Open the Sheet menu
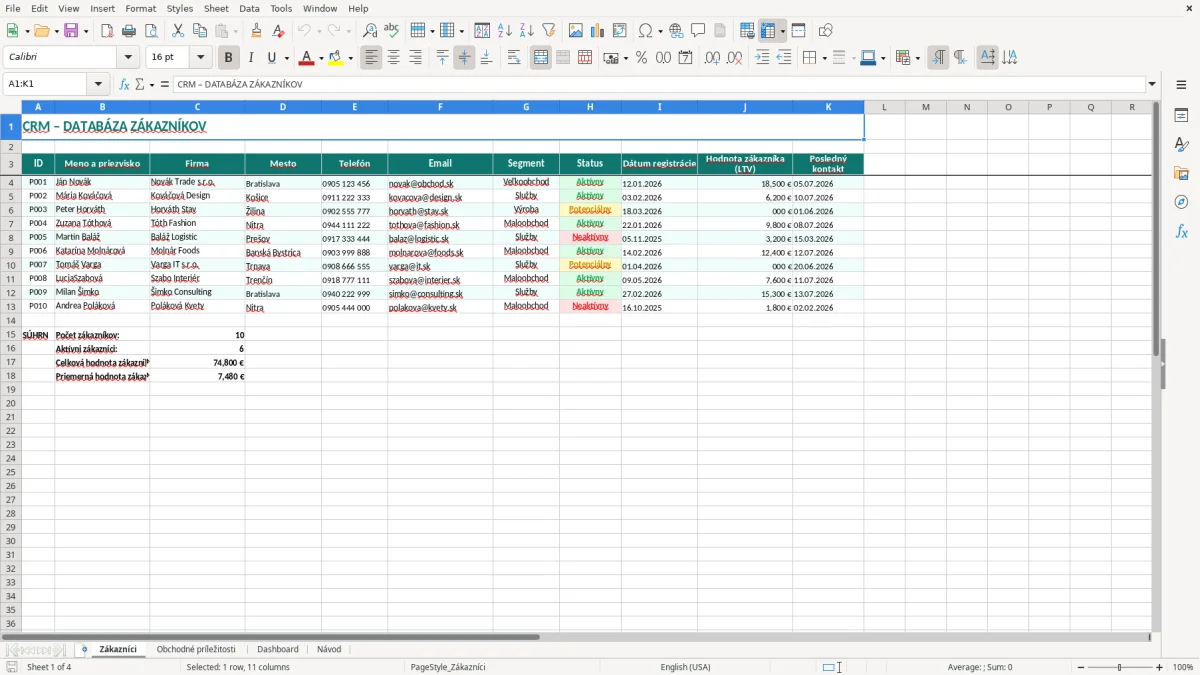This screenshot has height=675, width=1200. (x=216, y=8)
